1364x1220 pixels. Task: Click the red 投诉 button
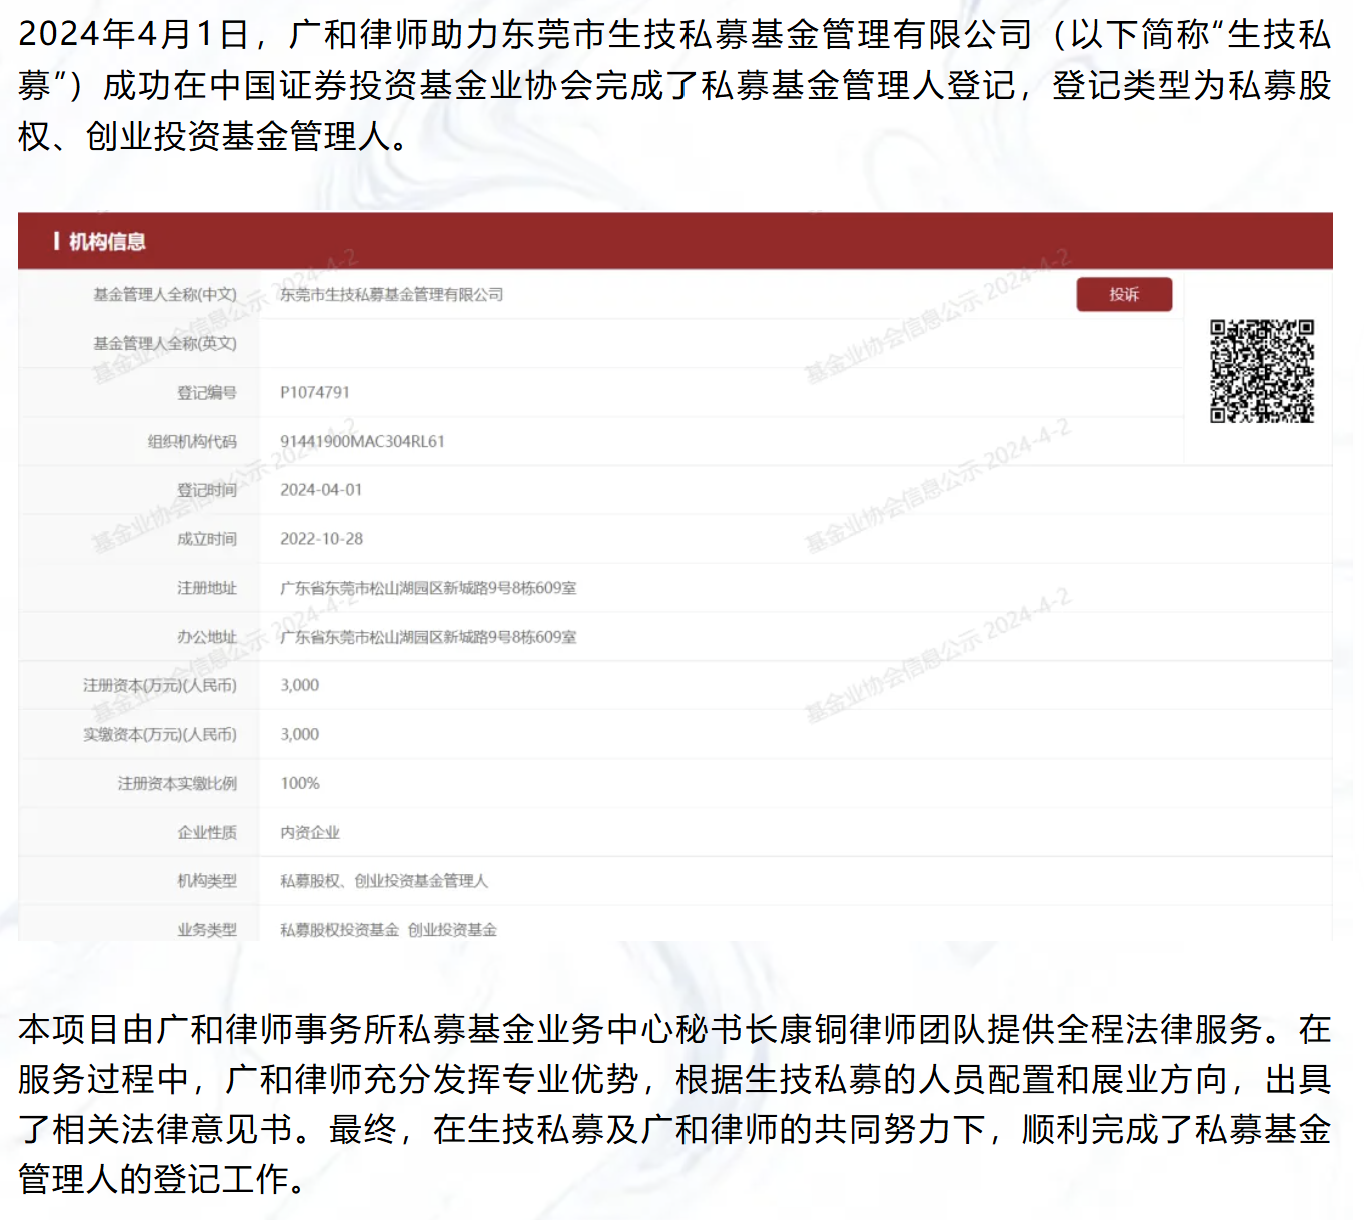(x=1124, y=294)
